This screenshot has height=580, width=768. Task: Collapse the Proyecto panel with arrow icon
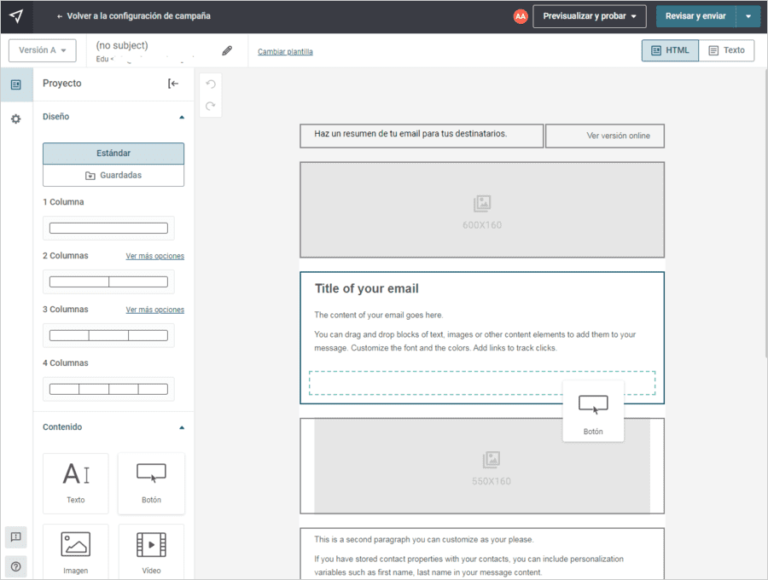tap(173, 83)
